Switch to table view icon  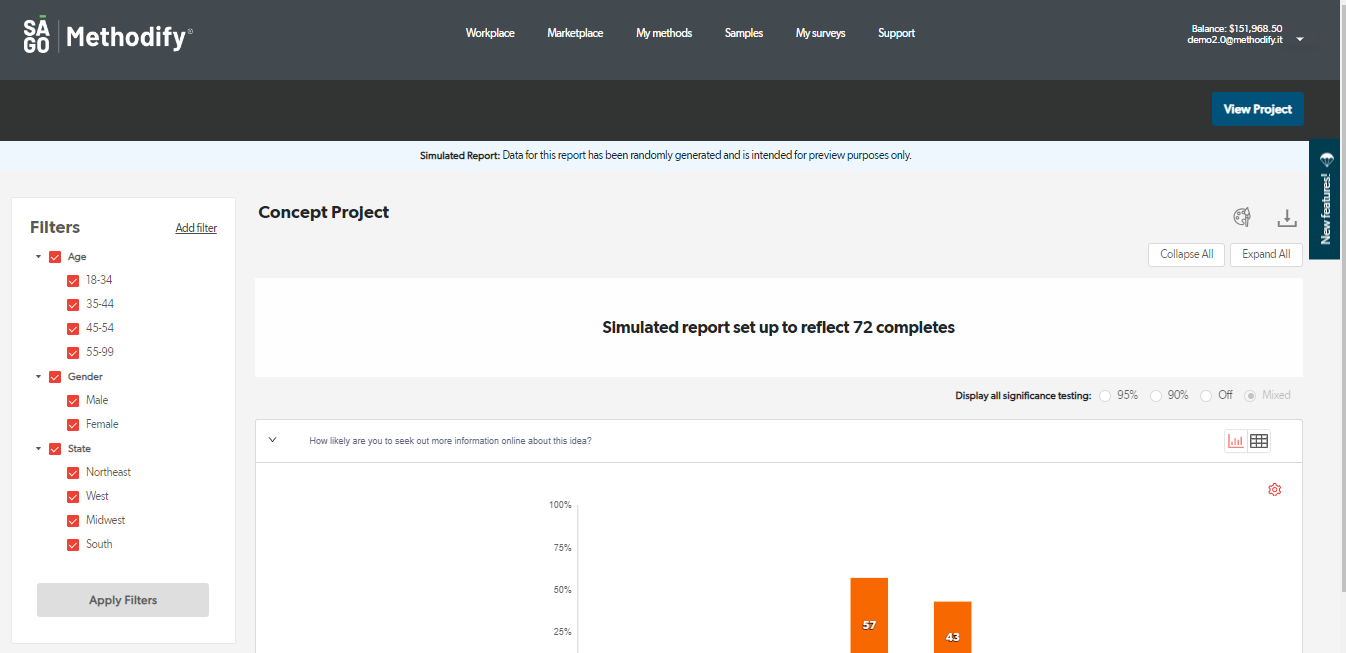point(1259,441)
